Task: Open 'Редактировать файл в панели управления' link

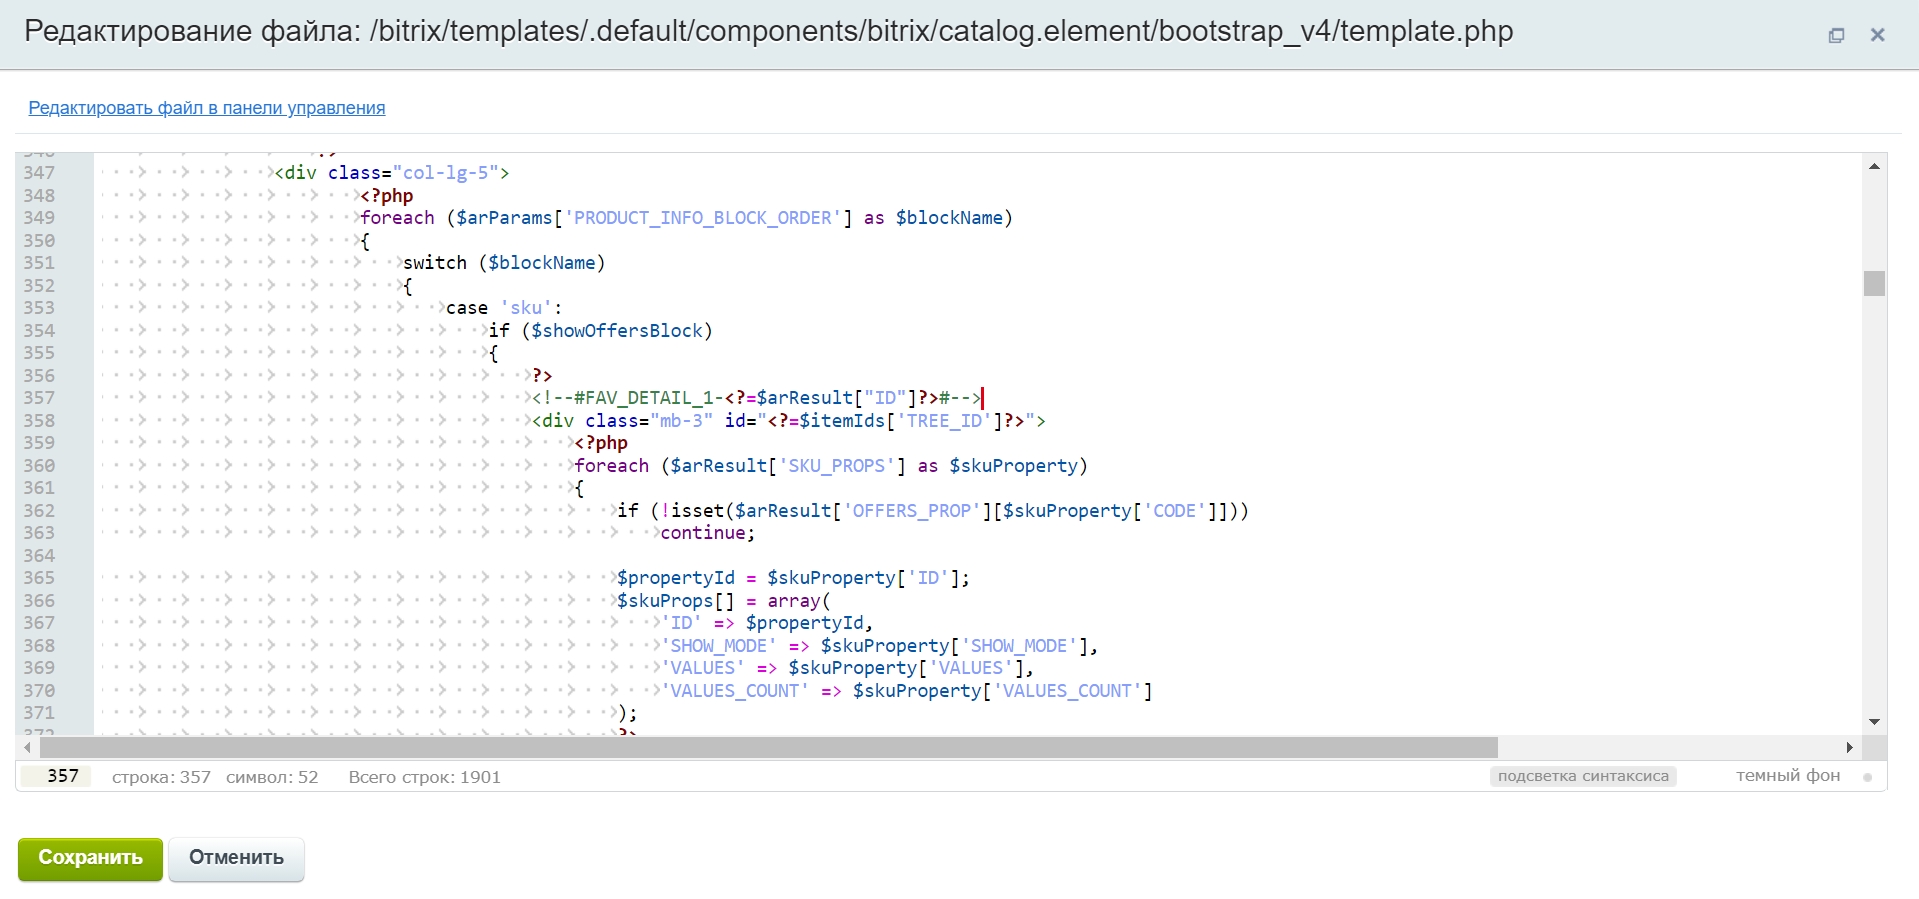Action: pos(206,108)
